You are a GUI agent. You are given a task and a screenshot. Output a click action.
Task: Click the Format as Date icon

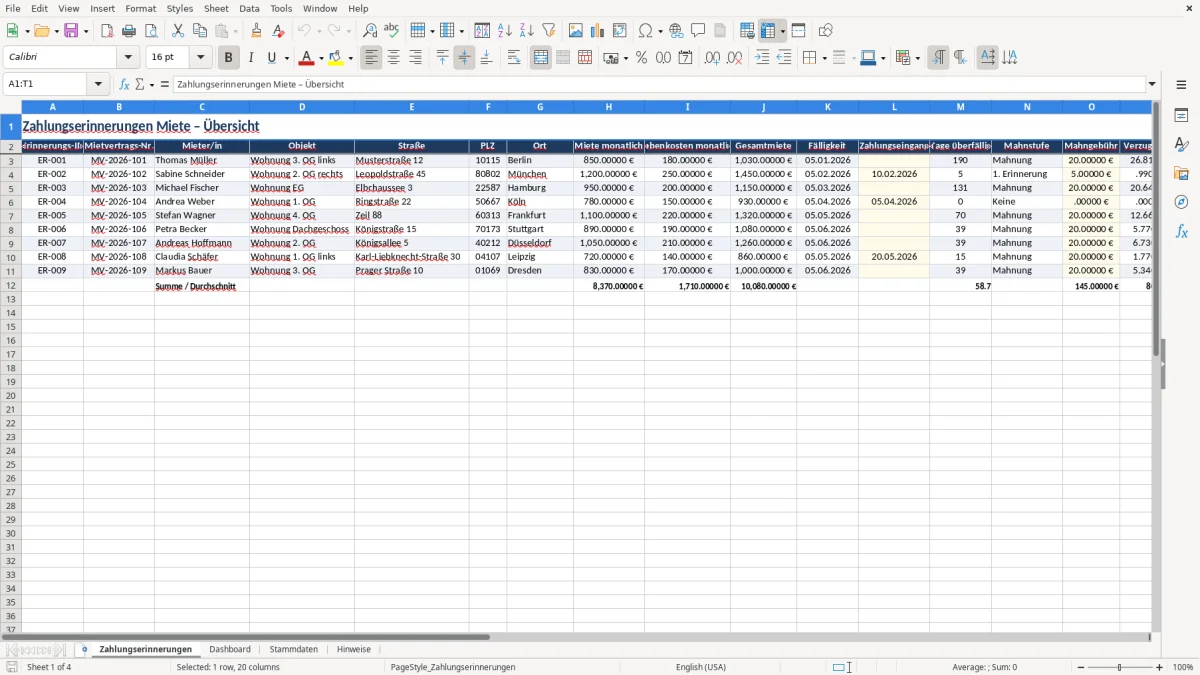(685, 58)
